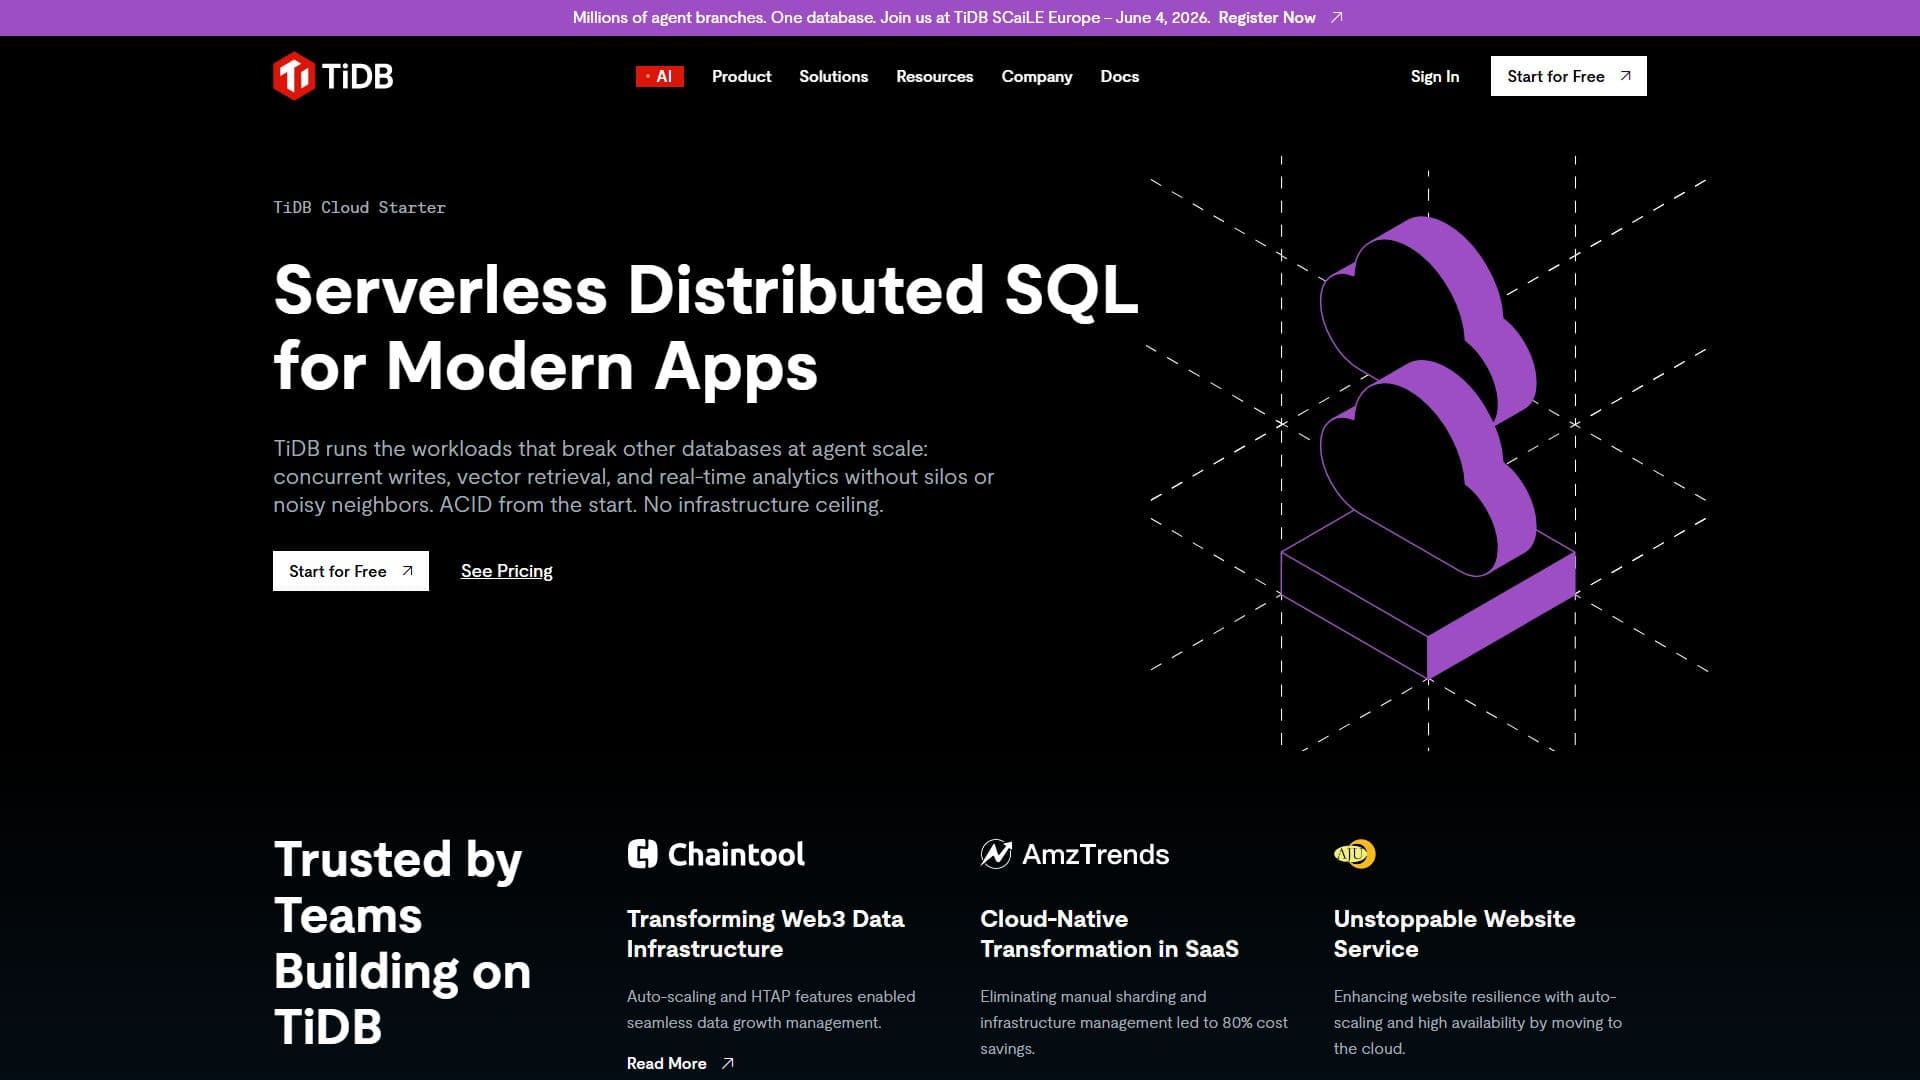Click the hero paragraph about agent-scale workloads
The image size is (1920, 1080).
click(633, 477)
